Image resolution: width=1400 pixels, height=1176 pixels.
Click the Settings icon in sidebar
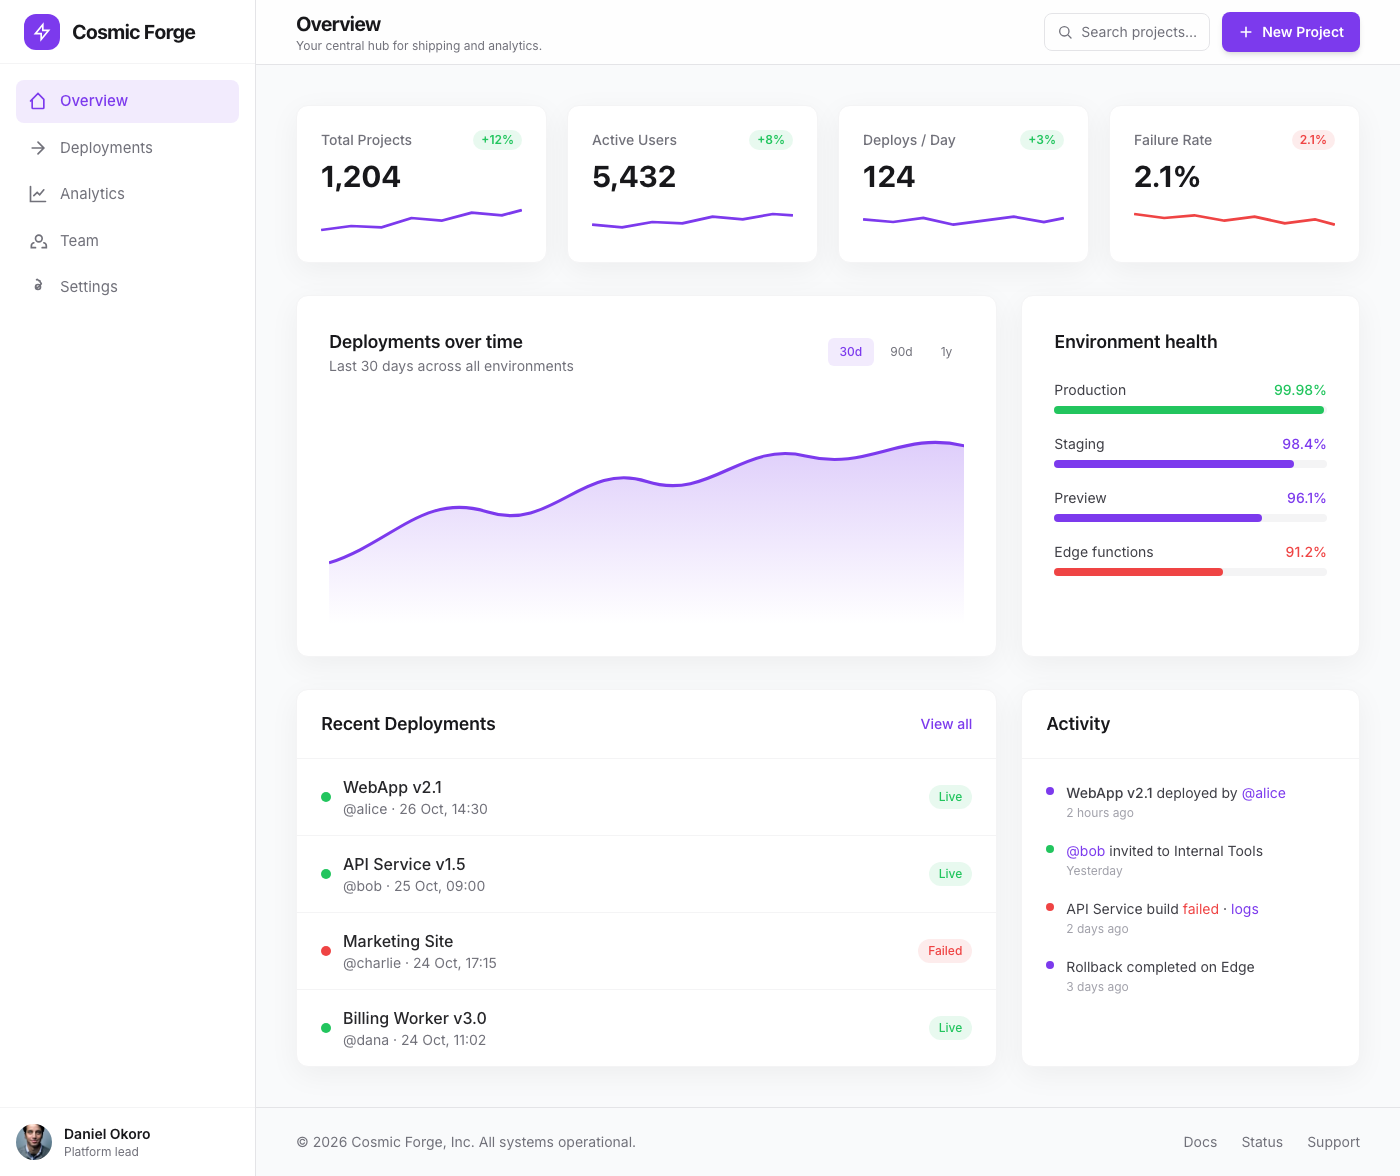click(x=38, y=286)
